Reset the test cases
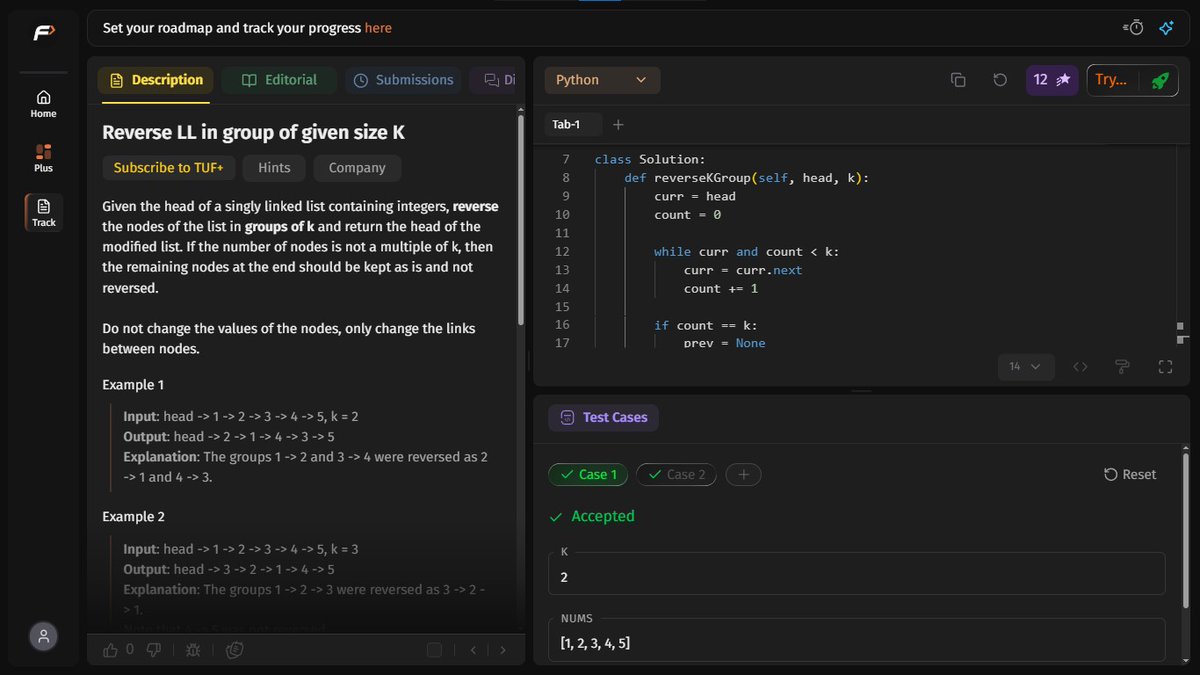This screenshot has height=675, width=1200. (x=1130, y=475)
